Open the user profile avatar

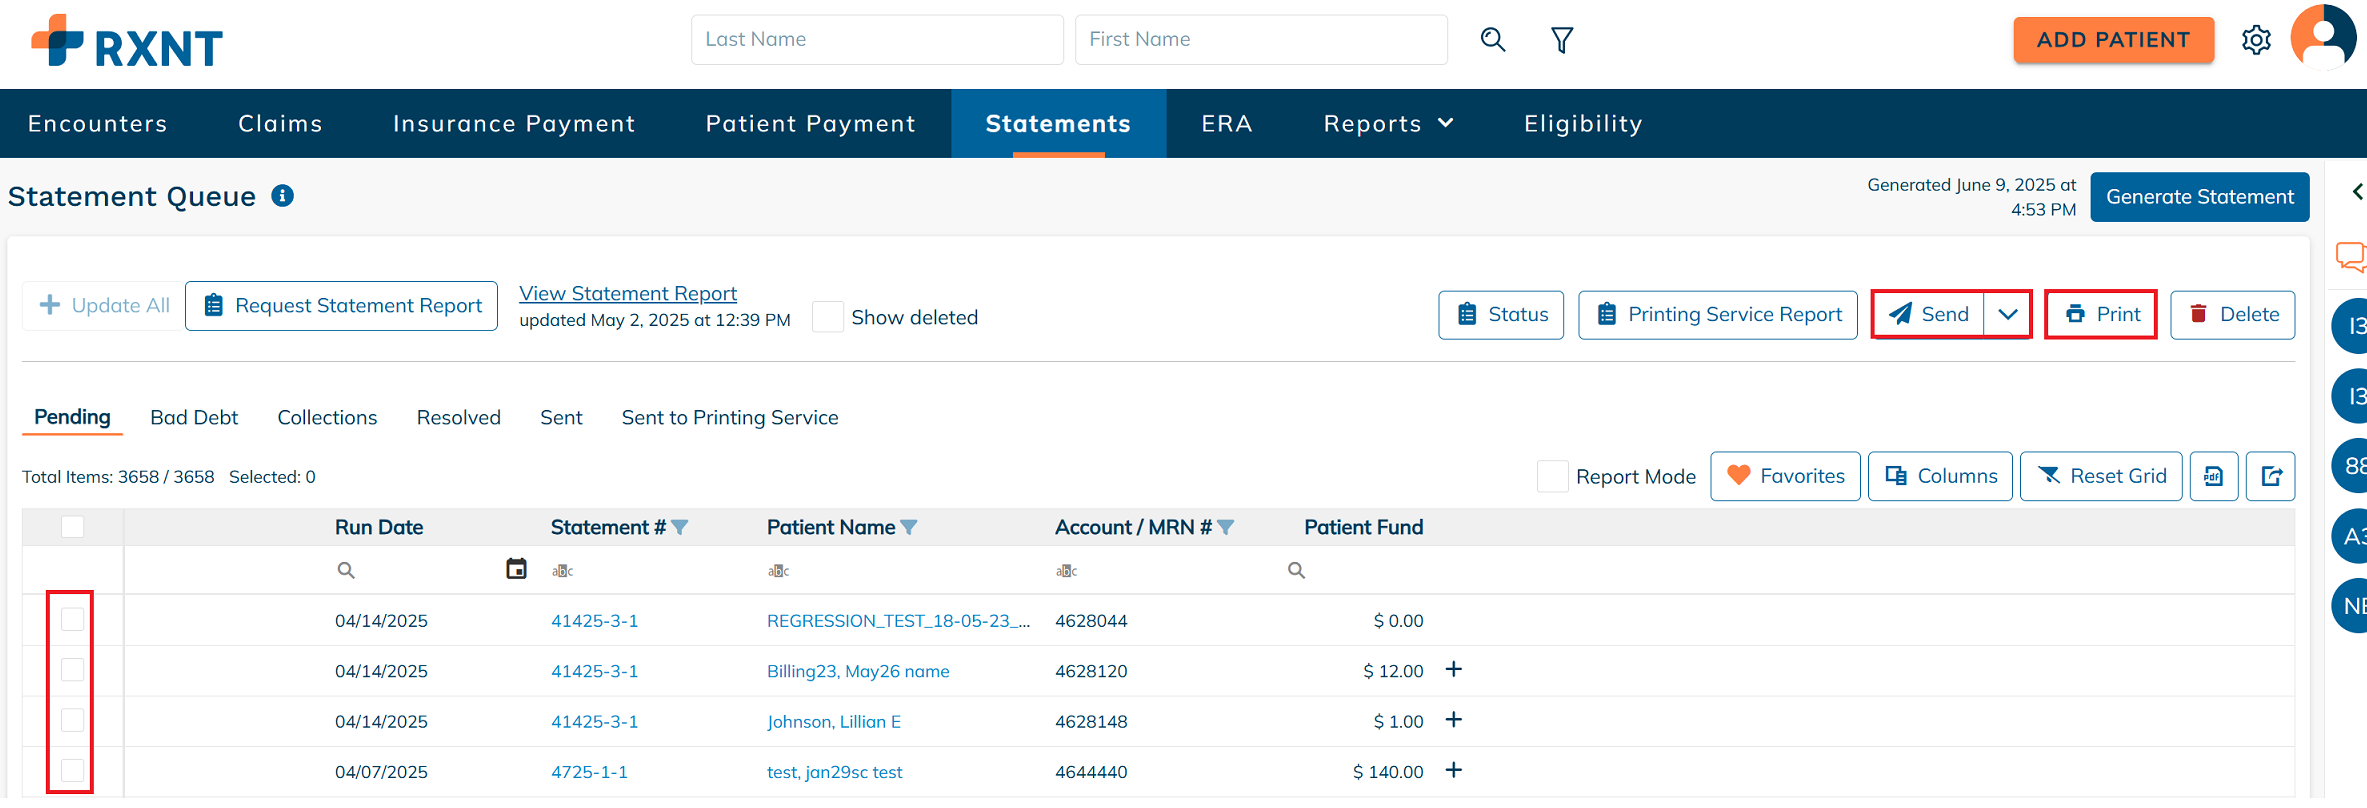pyautogui.click(x=2323, y=38)
